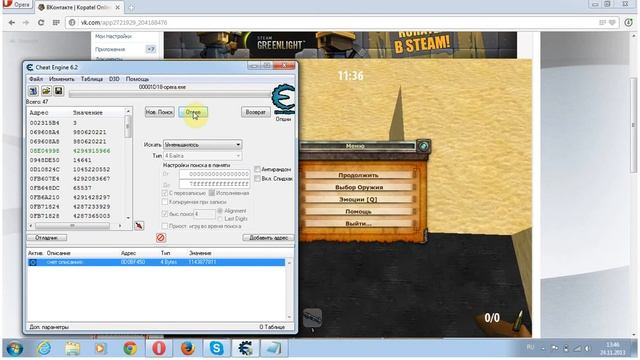Open the Windows Start menu
Image resolution: width=640 pixels, height=360 pixels.
tap(15, 349)
